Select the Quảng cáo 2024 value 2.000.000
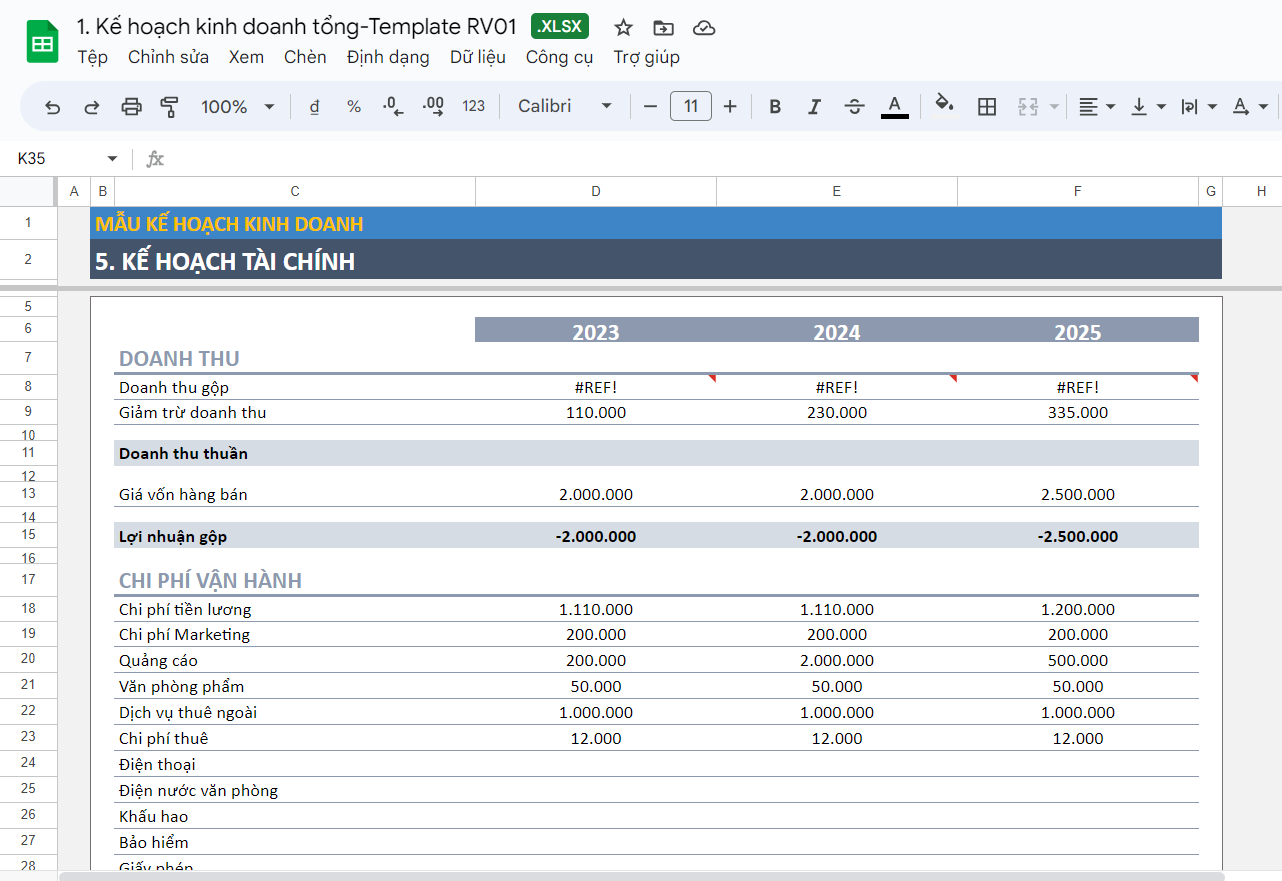The image size is (1282, 881). (x=837, y=661)
